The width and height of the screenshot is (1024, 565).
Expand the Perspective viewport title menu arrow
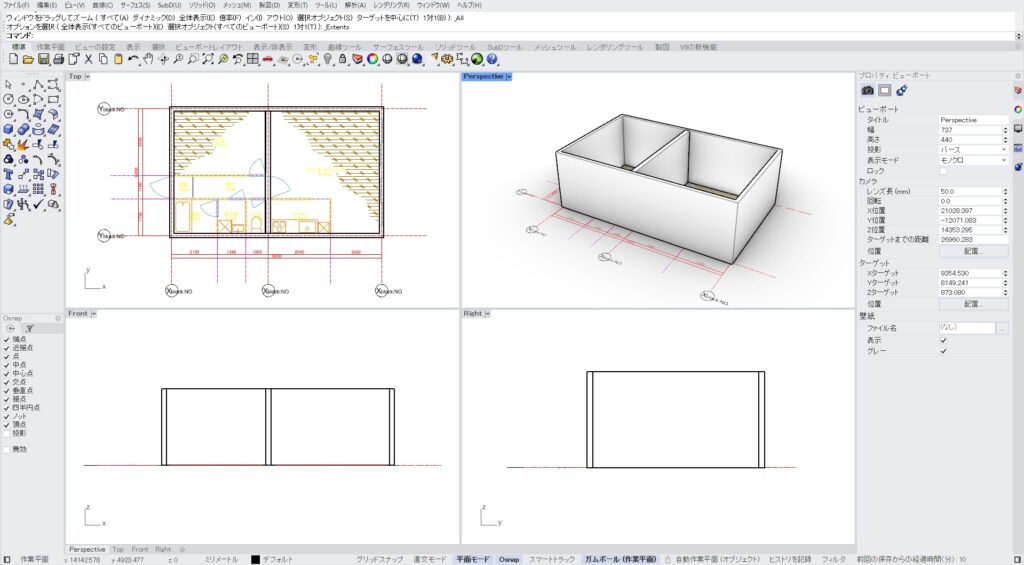point(508,77)
